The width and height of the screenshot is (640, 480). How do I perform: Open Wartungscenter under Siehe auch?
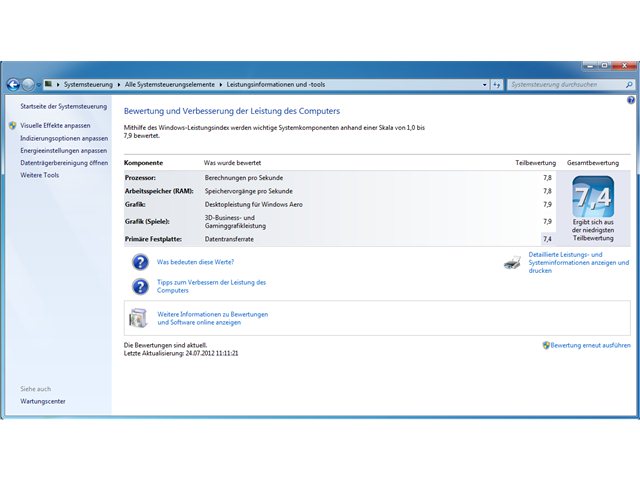pyautogui.click(x=43, y=401)
